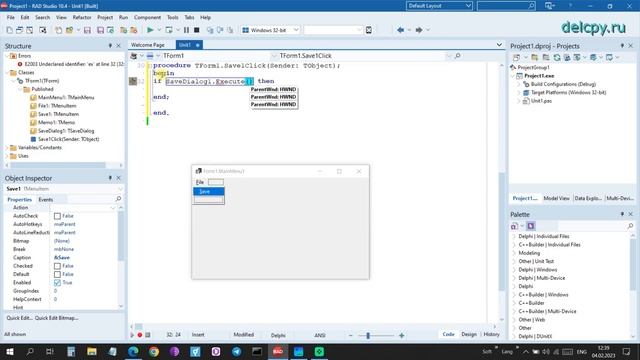Screen dimensions: 640x360
Task: Open the File menu
Action: (x=11, y=18)
